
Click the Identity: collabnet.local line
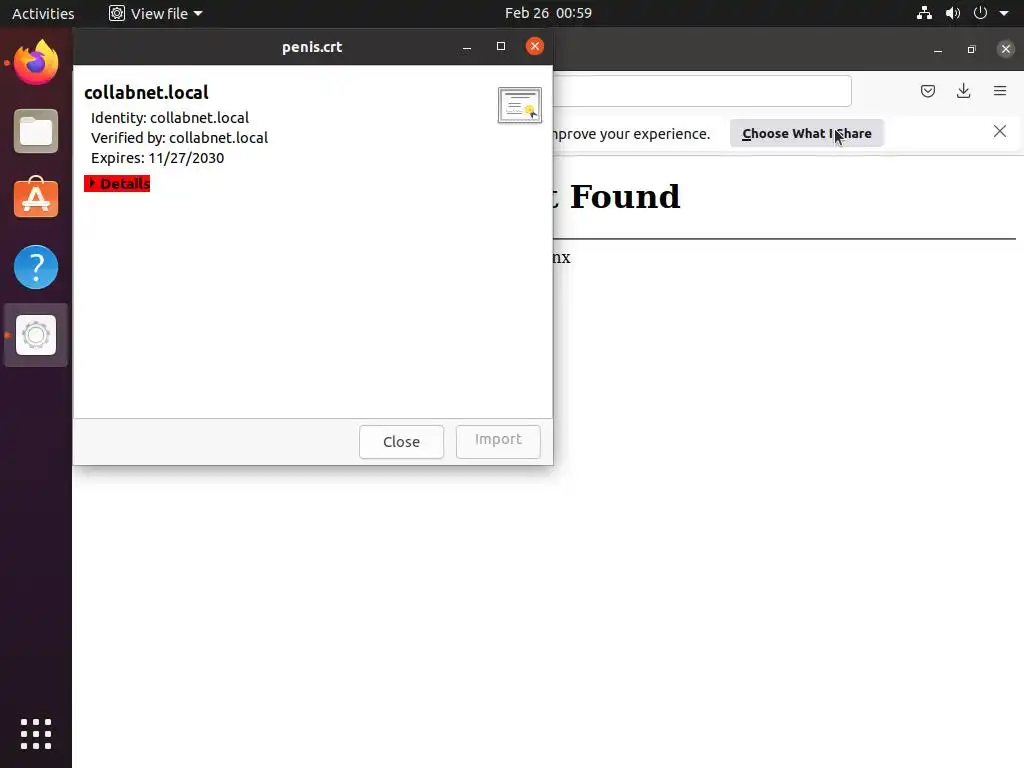tap(170, 118)
